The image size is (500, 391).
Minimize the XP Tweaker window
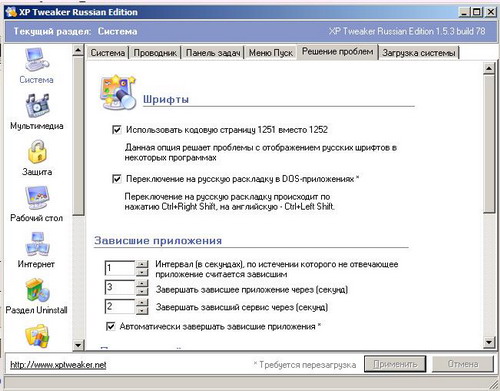(464, 12)
